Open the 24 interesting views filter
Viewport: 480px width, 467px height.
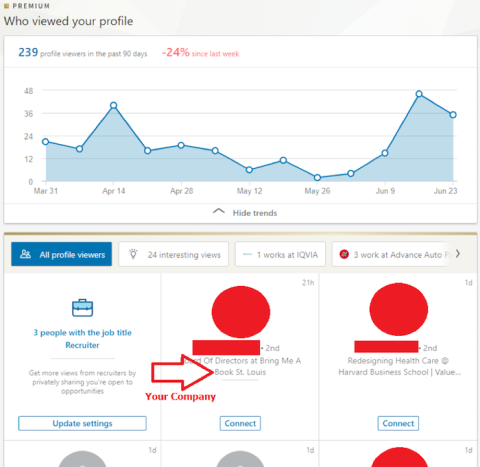pyautogui.click(x=174, y=254)
